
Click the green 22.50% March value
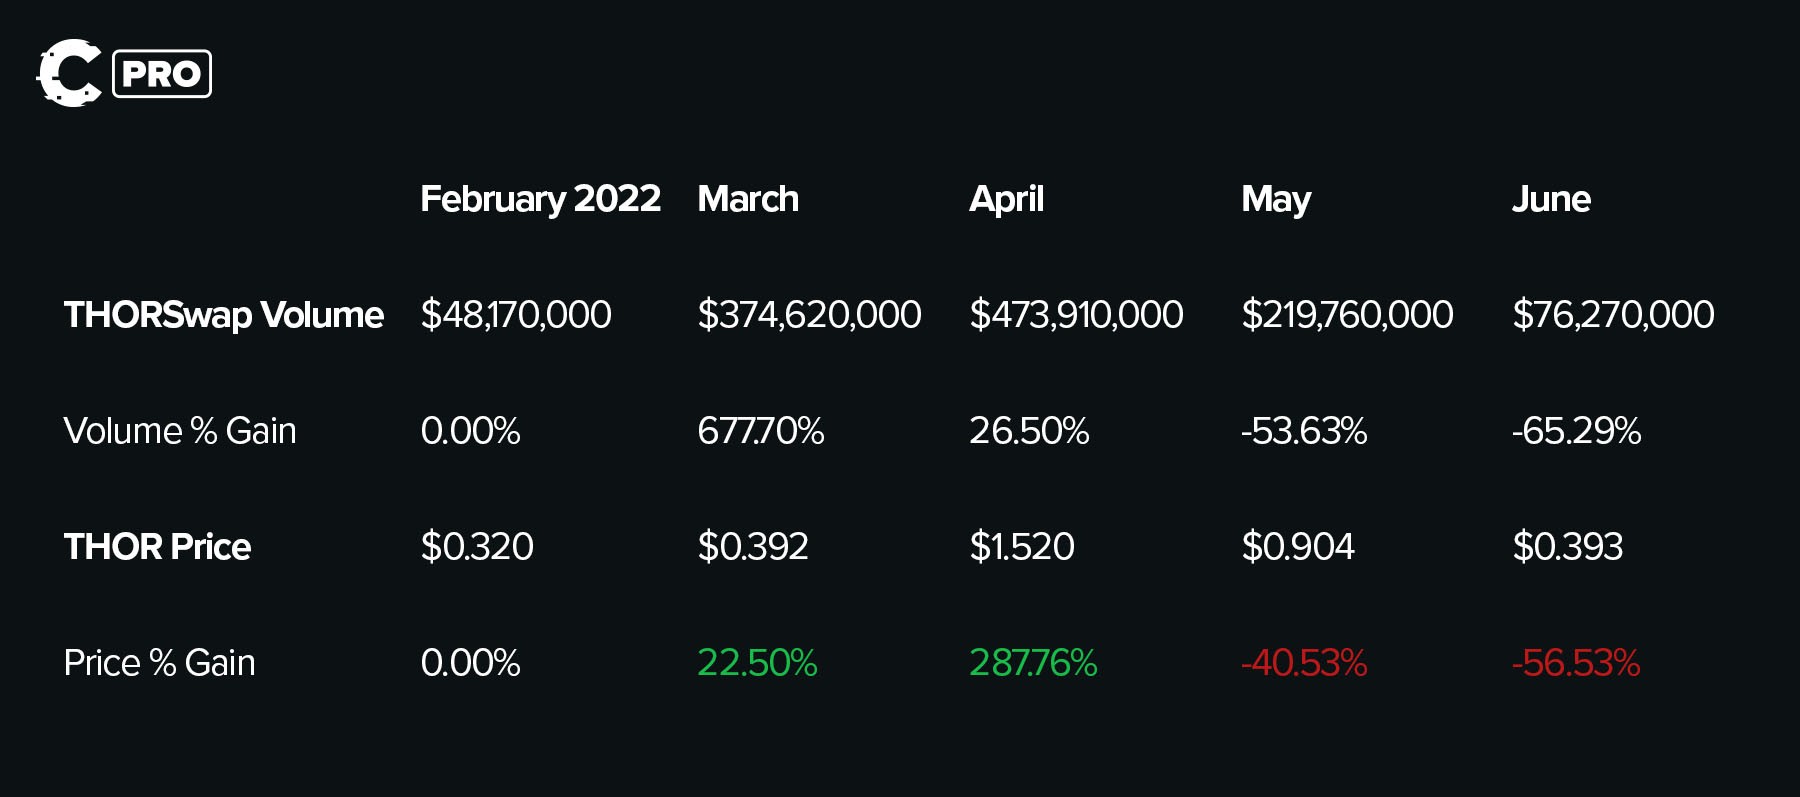coord(757,663)
